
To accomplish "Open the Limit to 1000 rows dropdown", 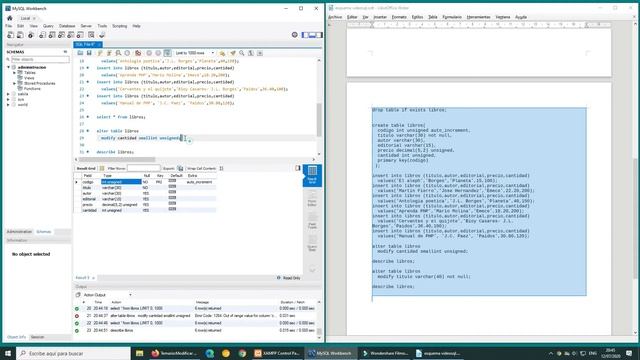I will click(x=195, y=53).
